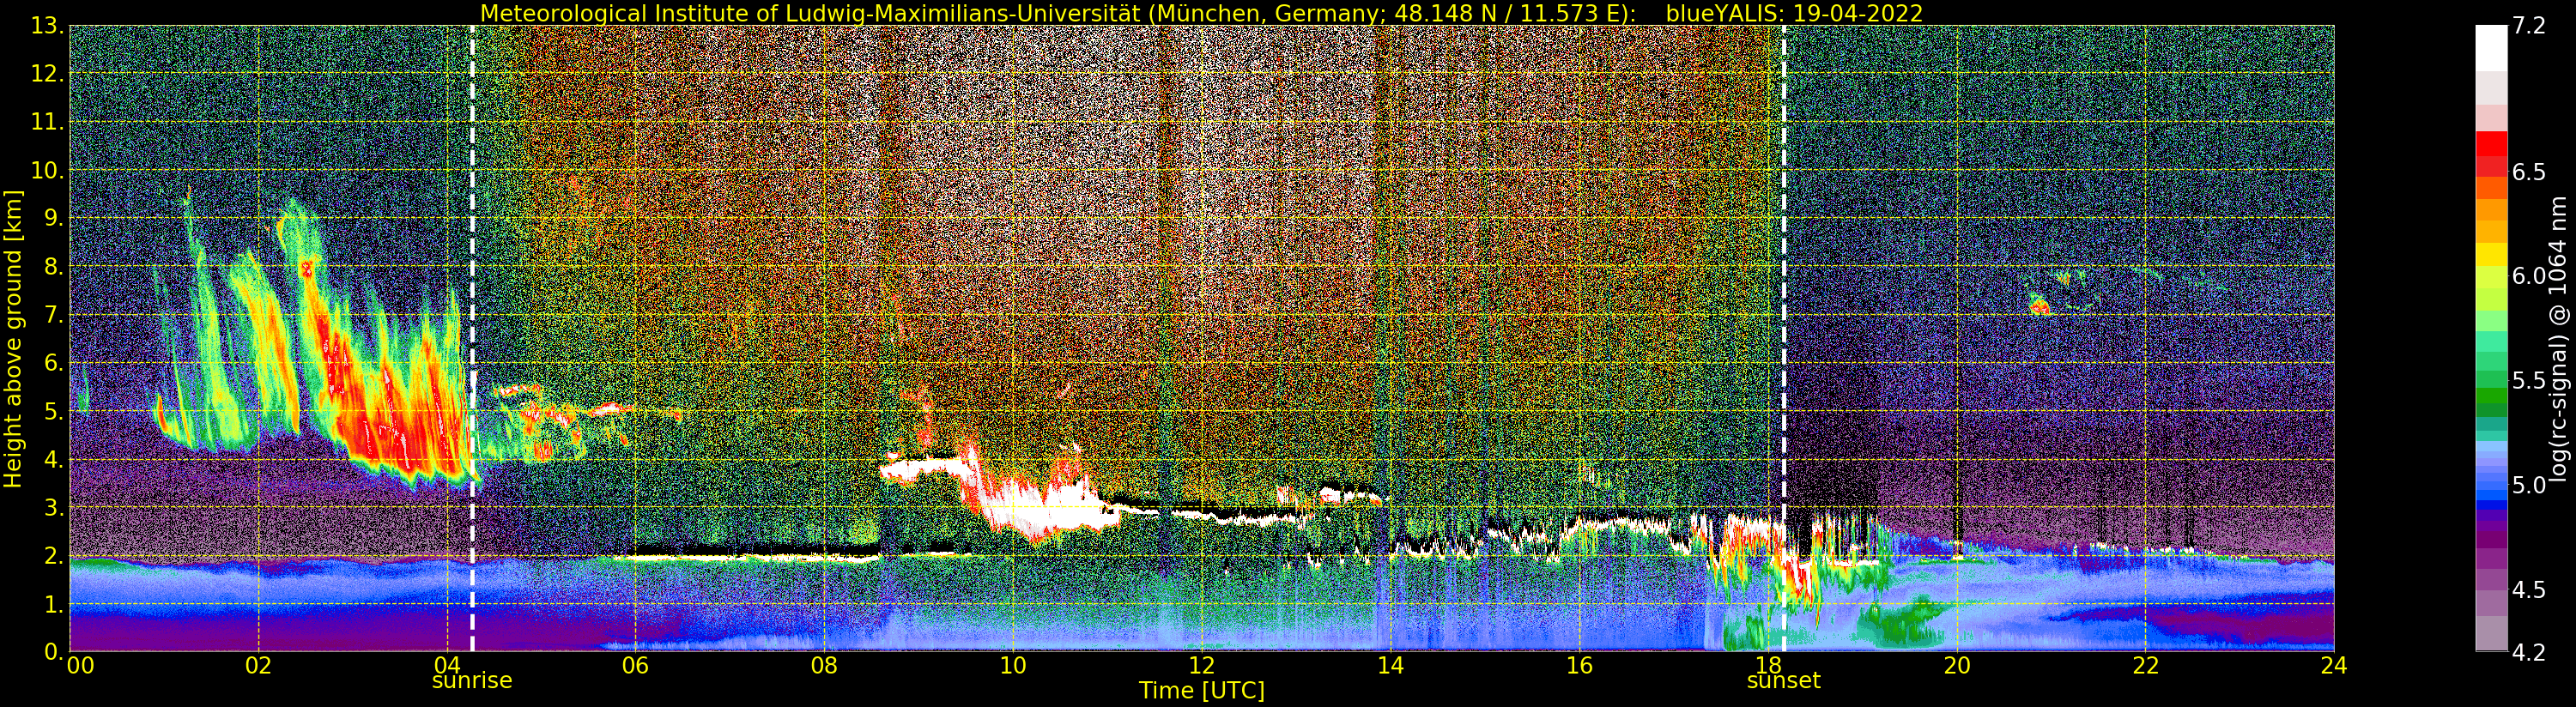Screen dimensions: 2576x707
Task: Click the height tick label 5.
Action: pyautogui.click(x=54, y=411)
